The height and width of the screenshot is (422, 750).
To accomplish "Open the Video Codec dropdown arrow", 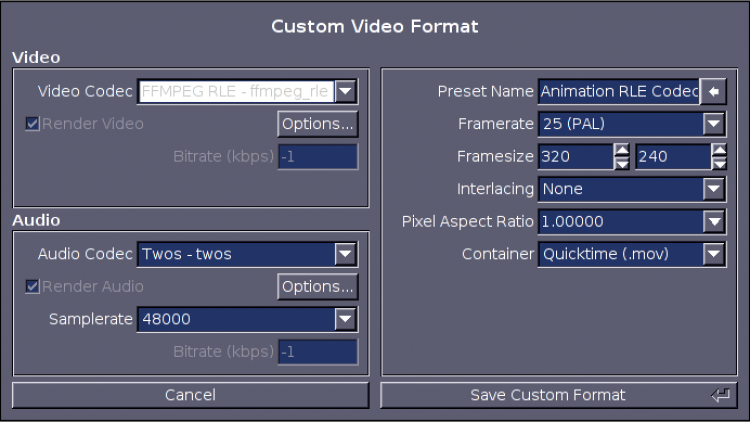I will click(x=345, y=91).
